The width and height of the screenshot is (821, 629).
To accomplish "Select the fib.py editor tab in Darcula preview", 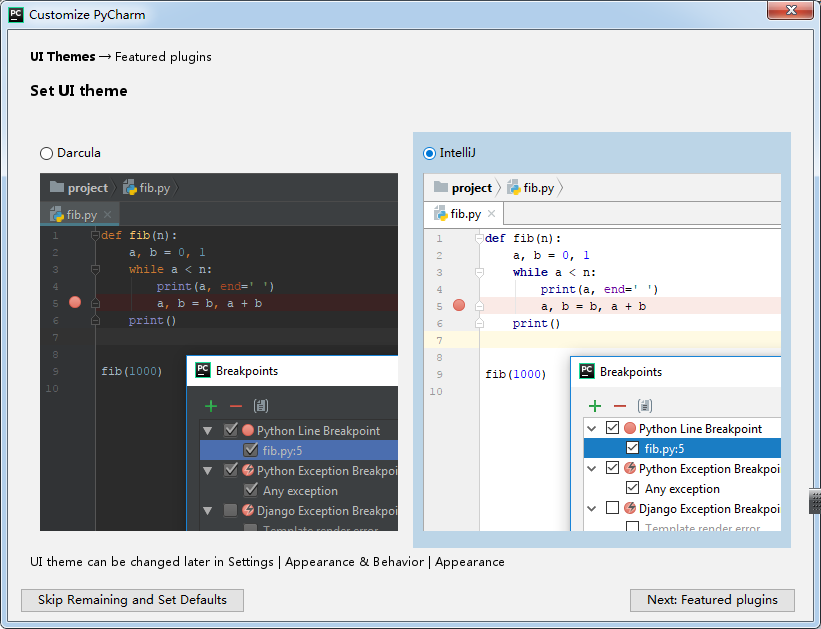I will (x=80, y=215).
